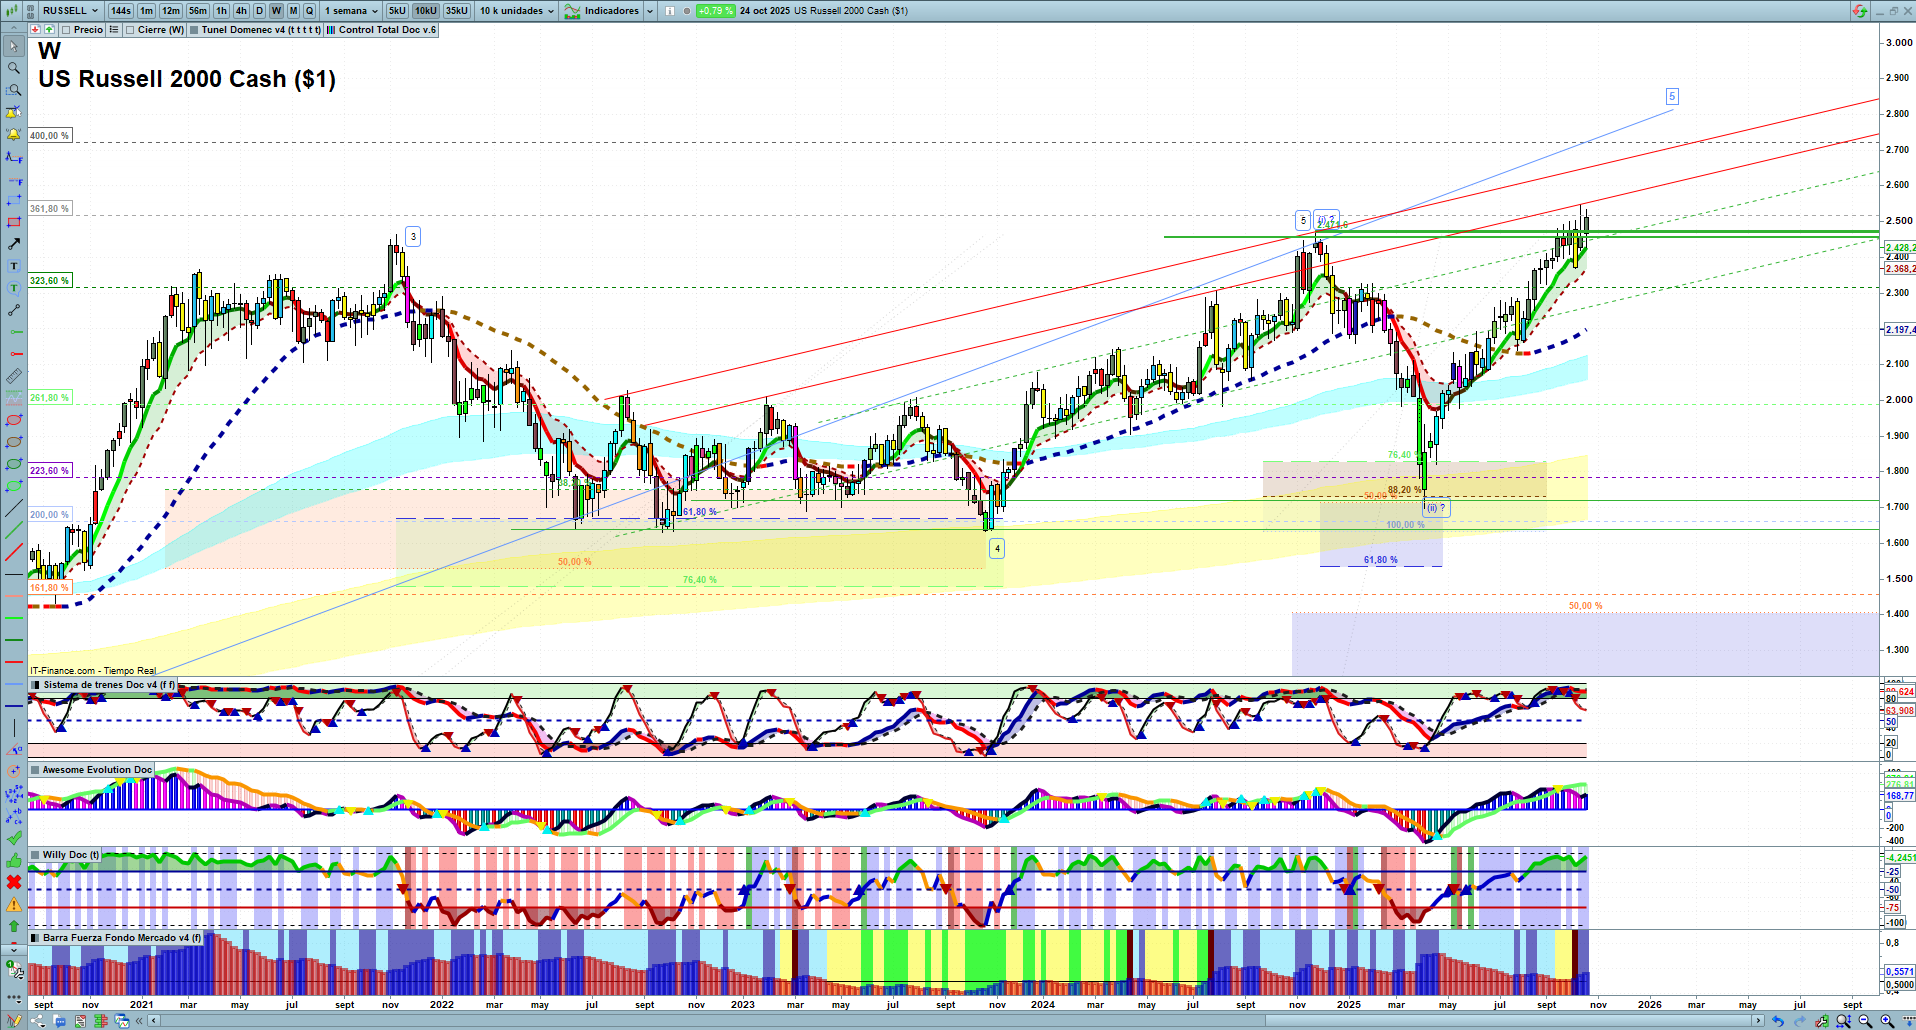Select the alert bell tool

(14, 134)
